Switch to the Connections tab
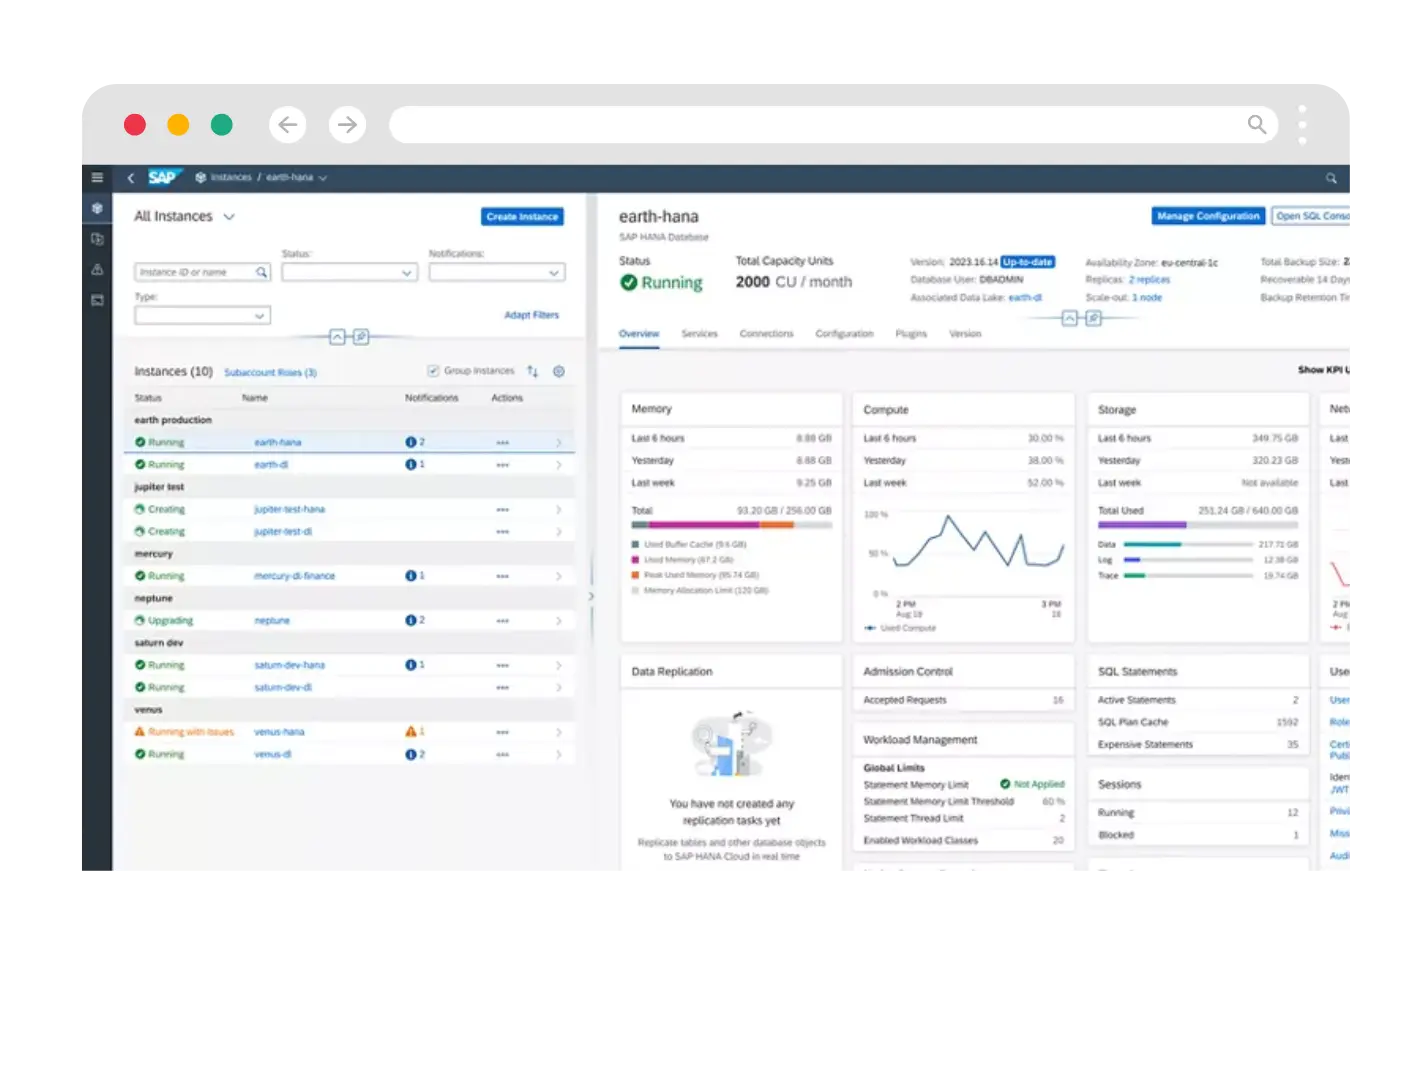1410x1088 pixels. 766,334
